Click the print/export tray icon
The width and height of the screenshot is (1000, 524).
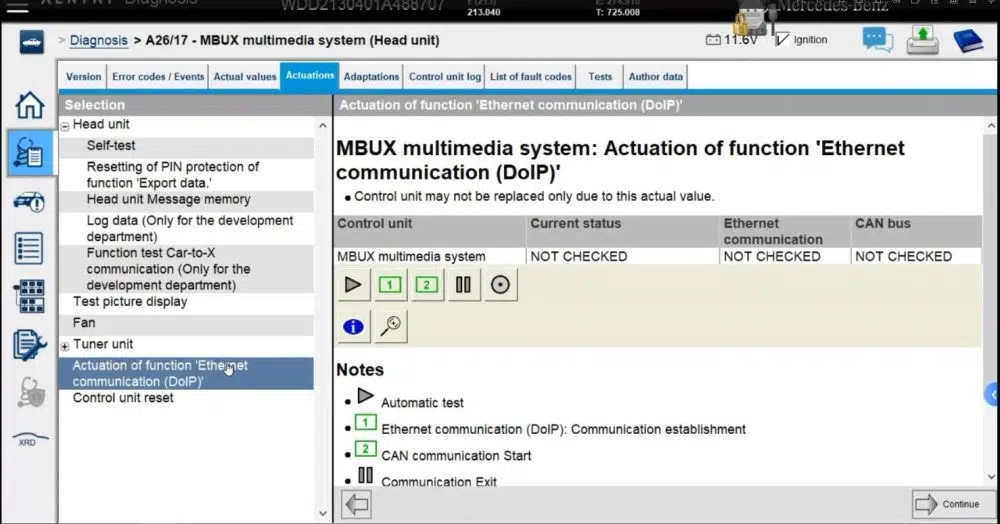pos(922,40)
